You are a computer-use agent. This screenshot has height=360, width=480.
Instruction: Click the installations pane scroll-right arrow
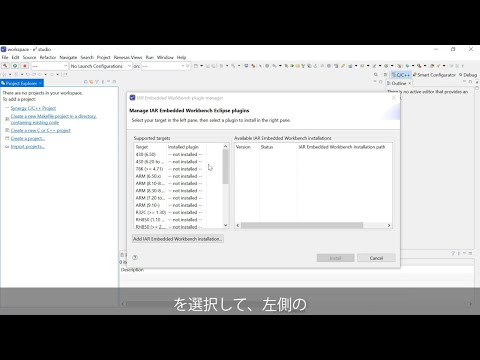coord(389,225)
